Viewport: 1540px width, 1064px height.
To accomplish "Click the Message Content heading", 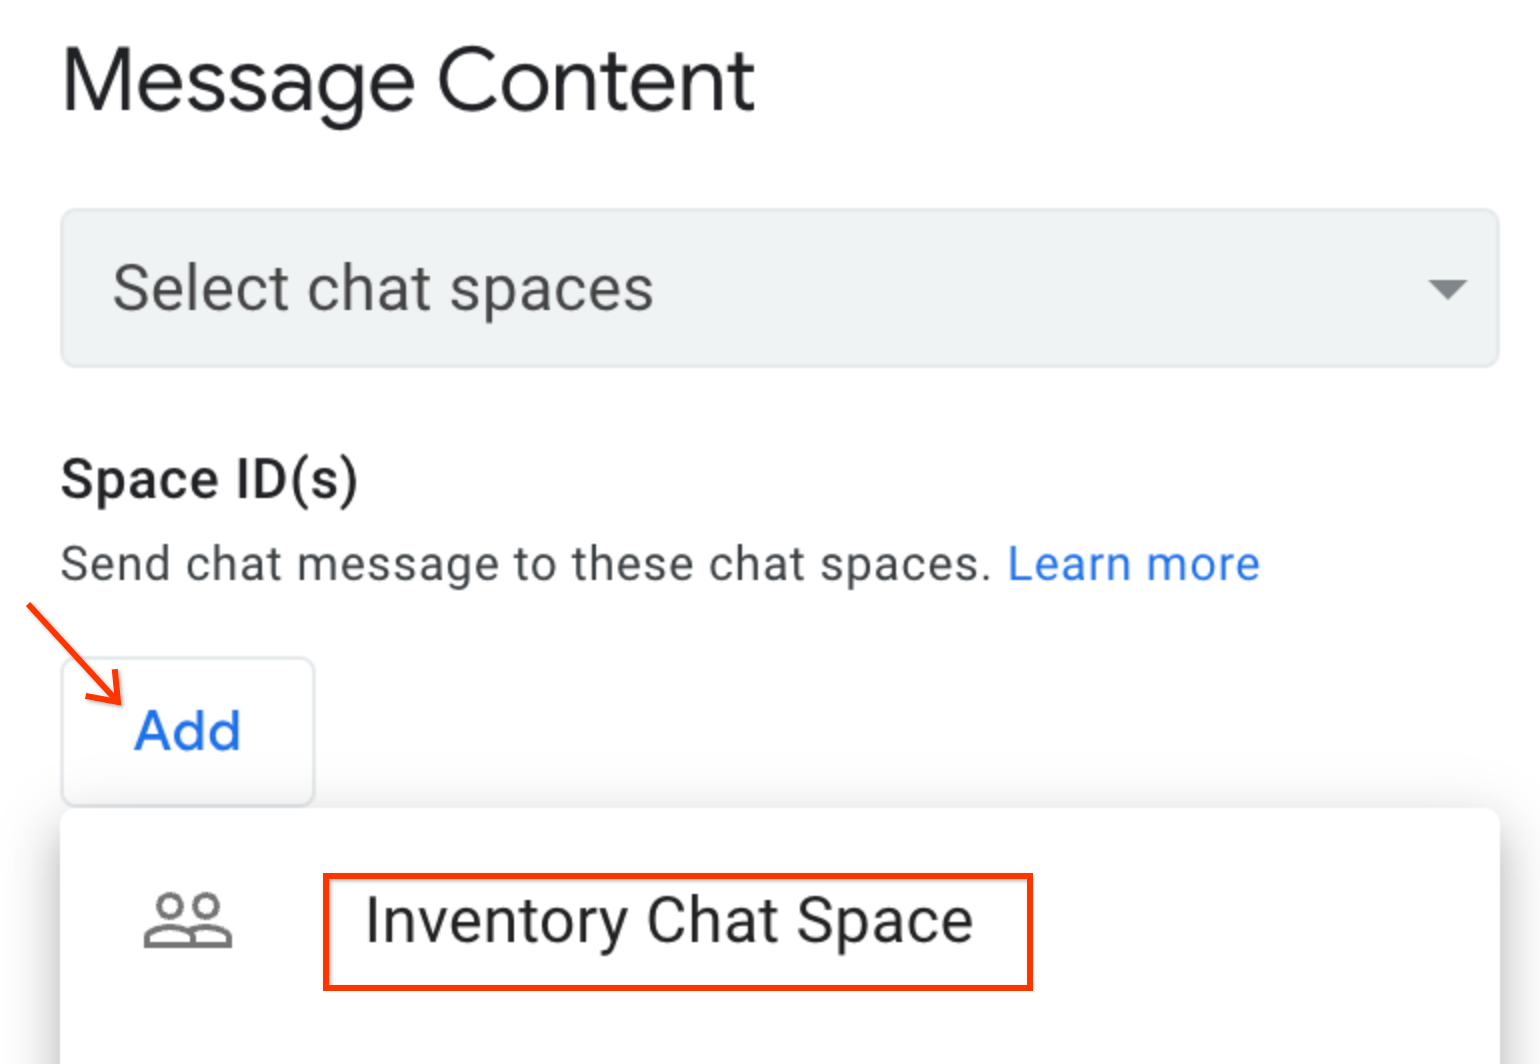I will coord(408,82).
